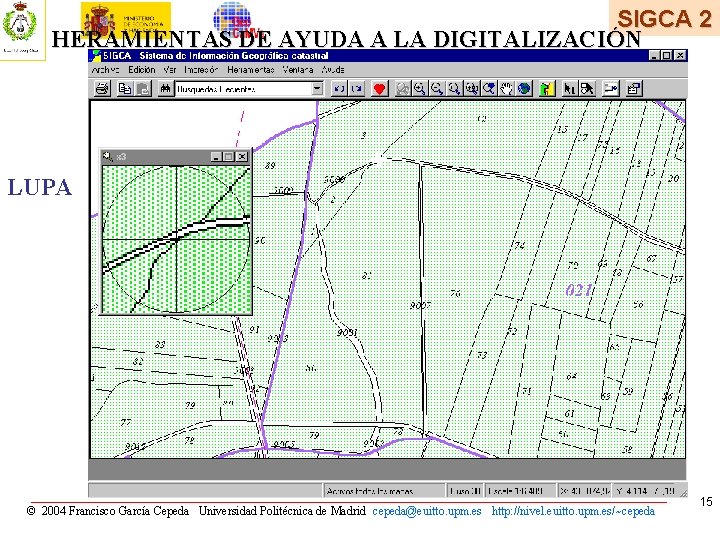Viewport: 720px width, 540px height.
Task: Minimize the x3 lupa window
Action: pyautogui.click(x=217, y=157)
